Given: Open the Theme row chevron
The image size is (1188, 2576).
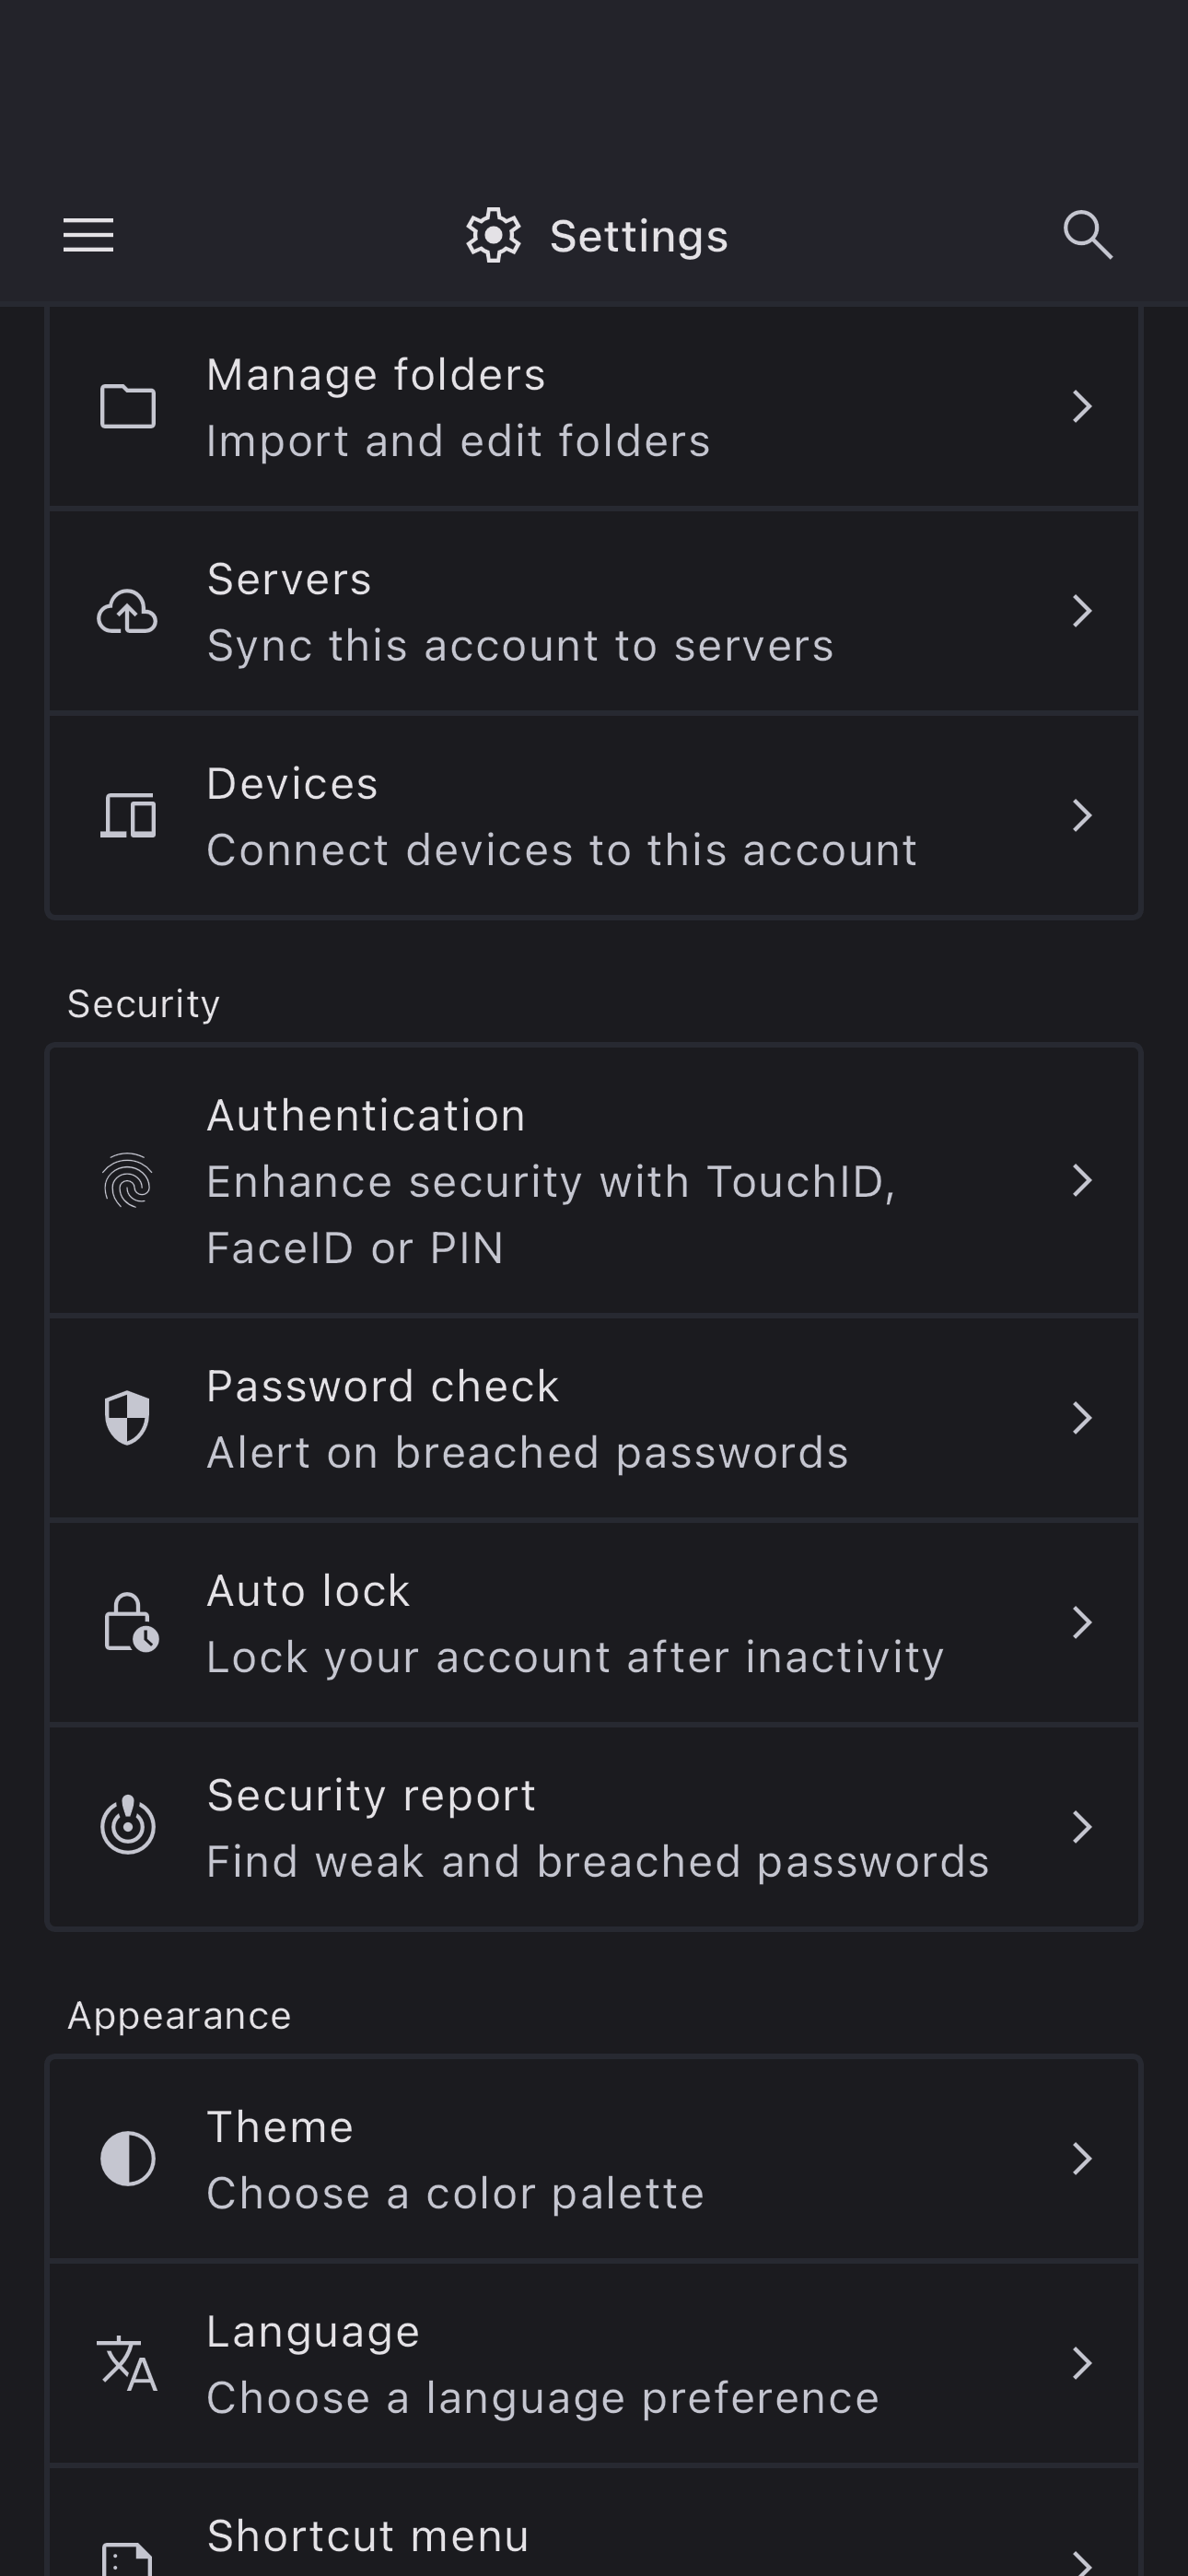Looking at the screenshot, I should click(x=1081, y=2159).
